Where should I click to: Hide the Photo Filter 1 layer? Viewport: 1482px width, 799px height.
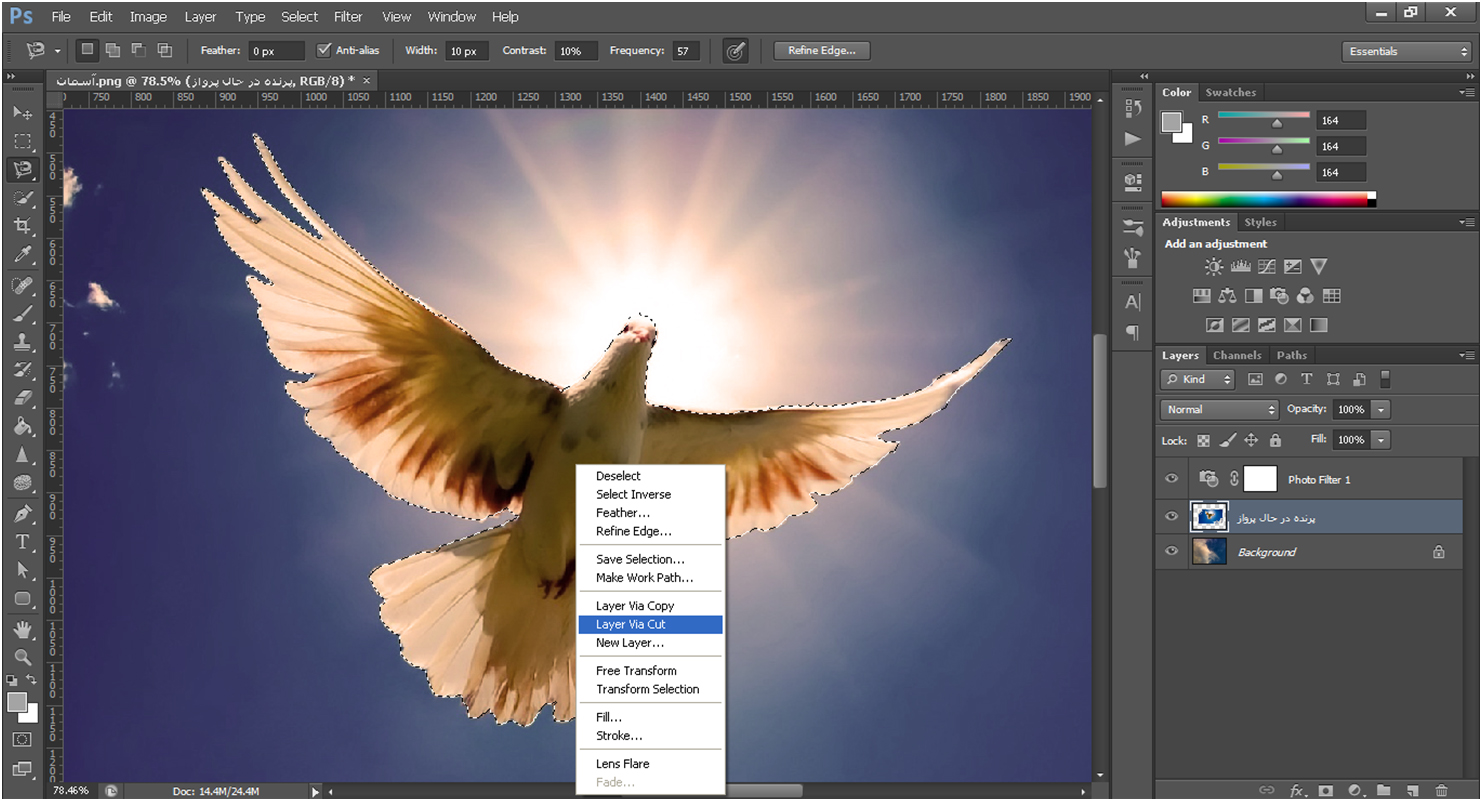pos(1171,479)
